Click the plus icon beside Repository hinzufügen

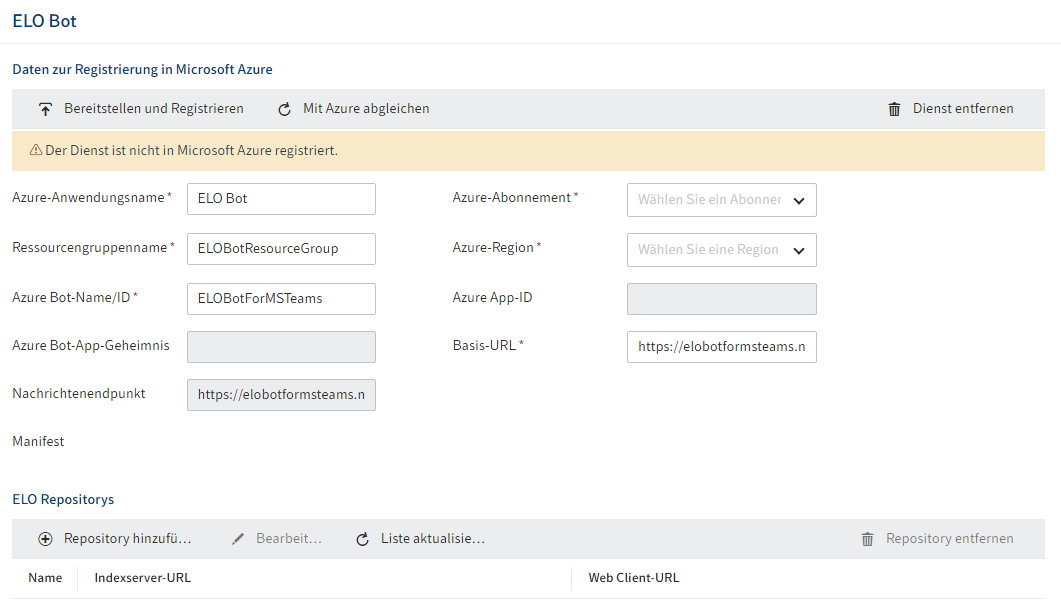pyautogui.click(x=45, y=539)
